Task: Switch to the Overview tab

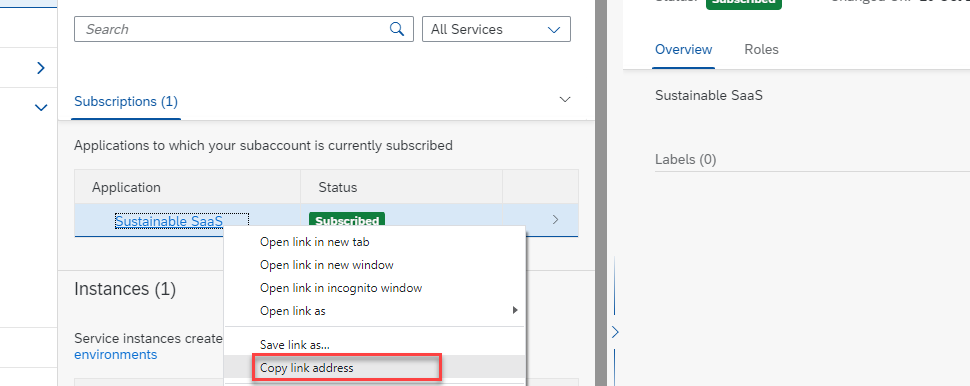Action: coord(684,49)
